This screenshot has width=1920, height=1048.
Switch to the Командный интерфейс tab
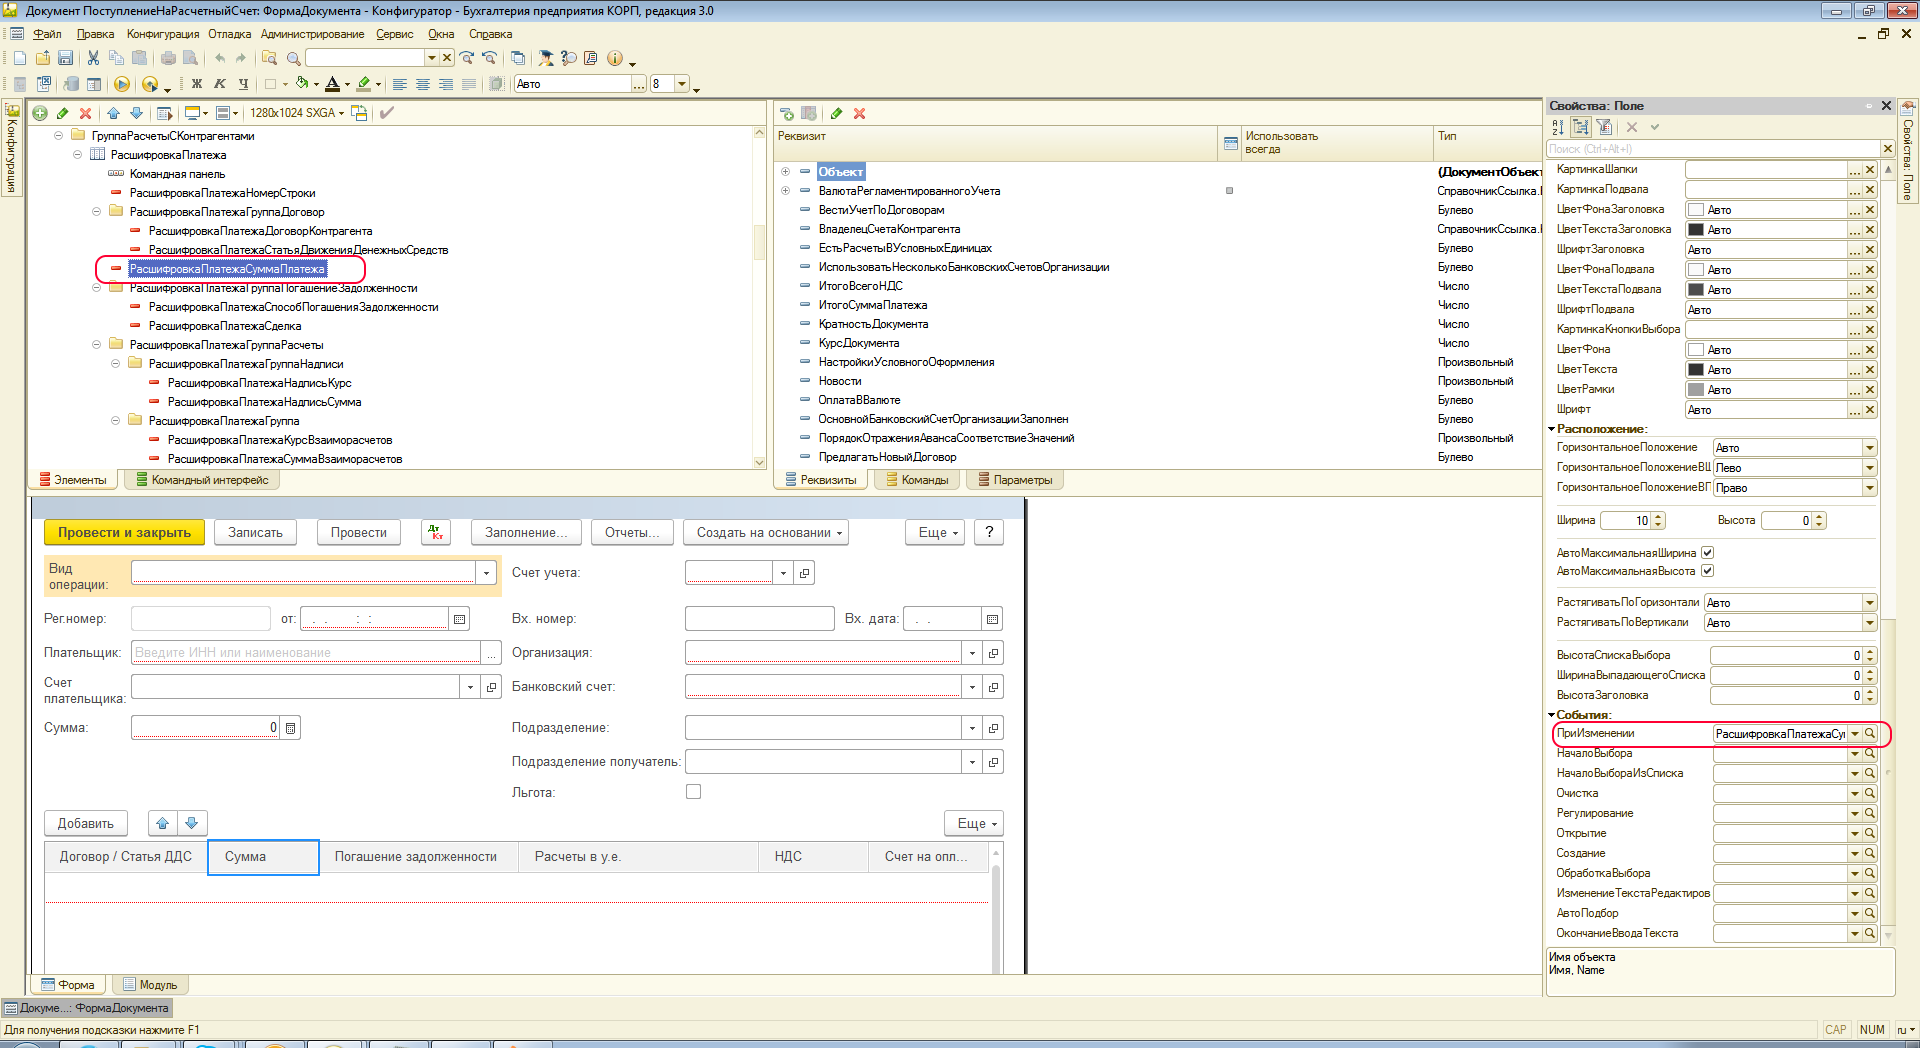(x=201, y=480)
